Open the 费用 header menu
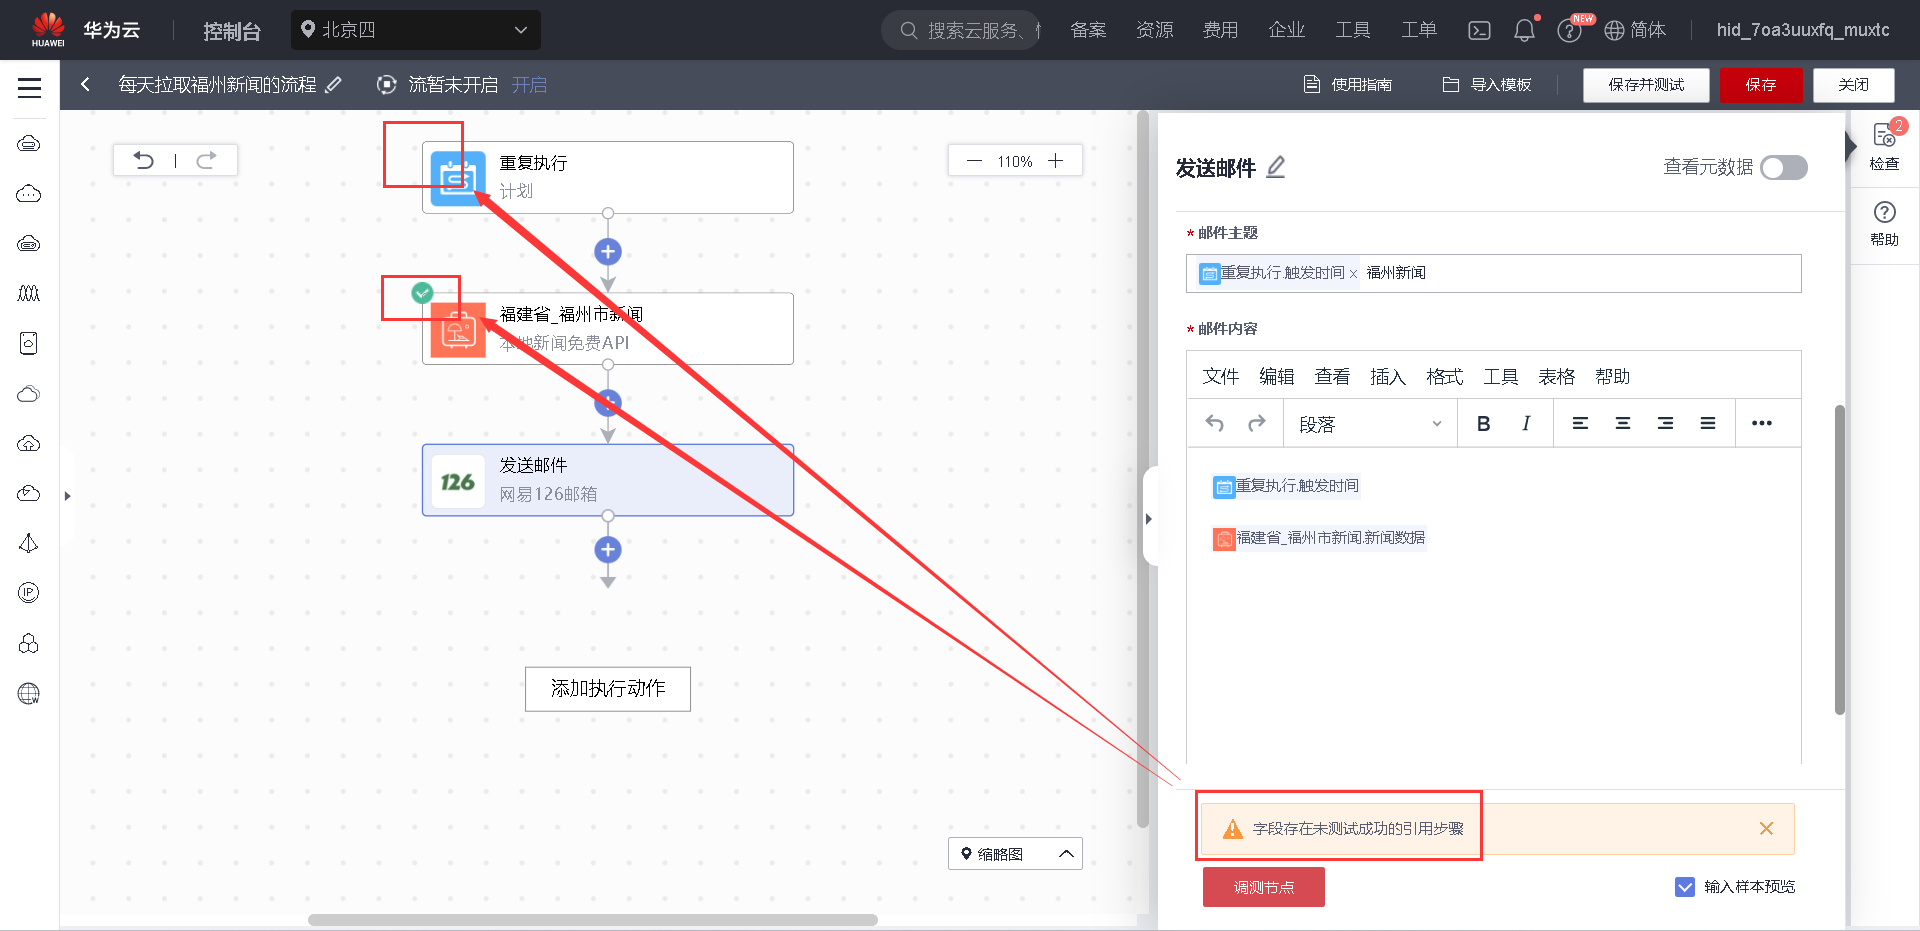The width and height of the screenshot is (1920, 931). coord(1220,30)
